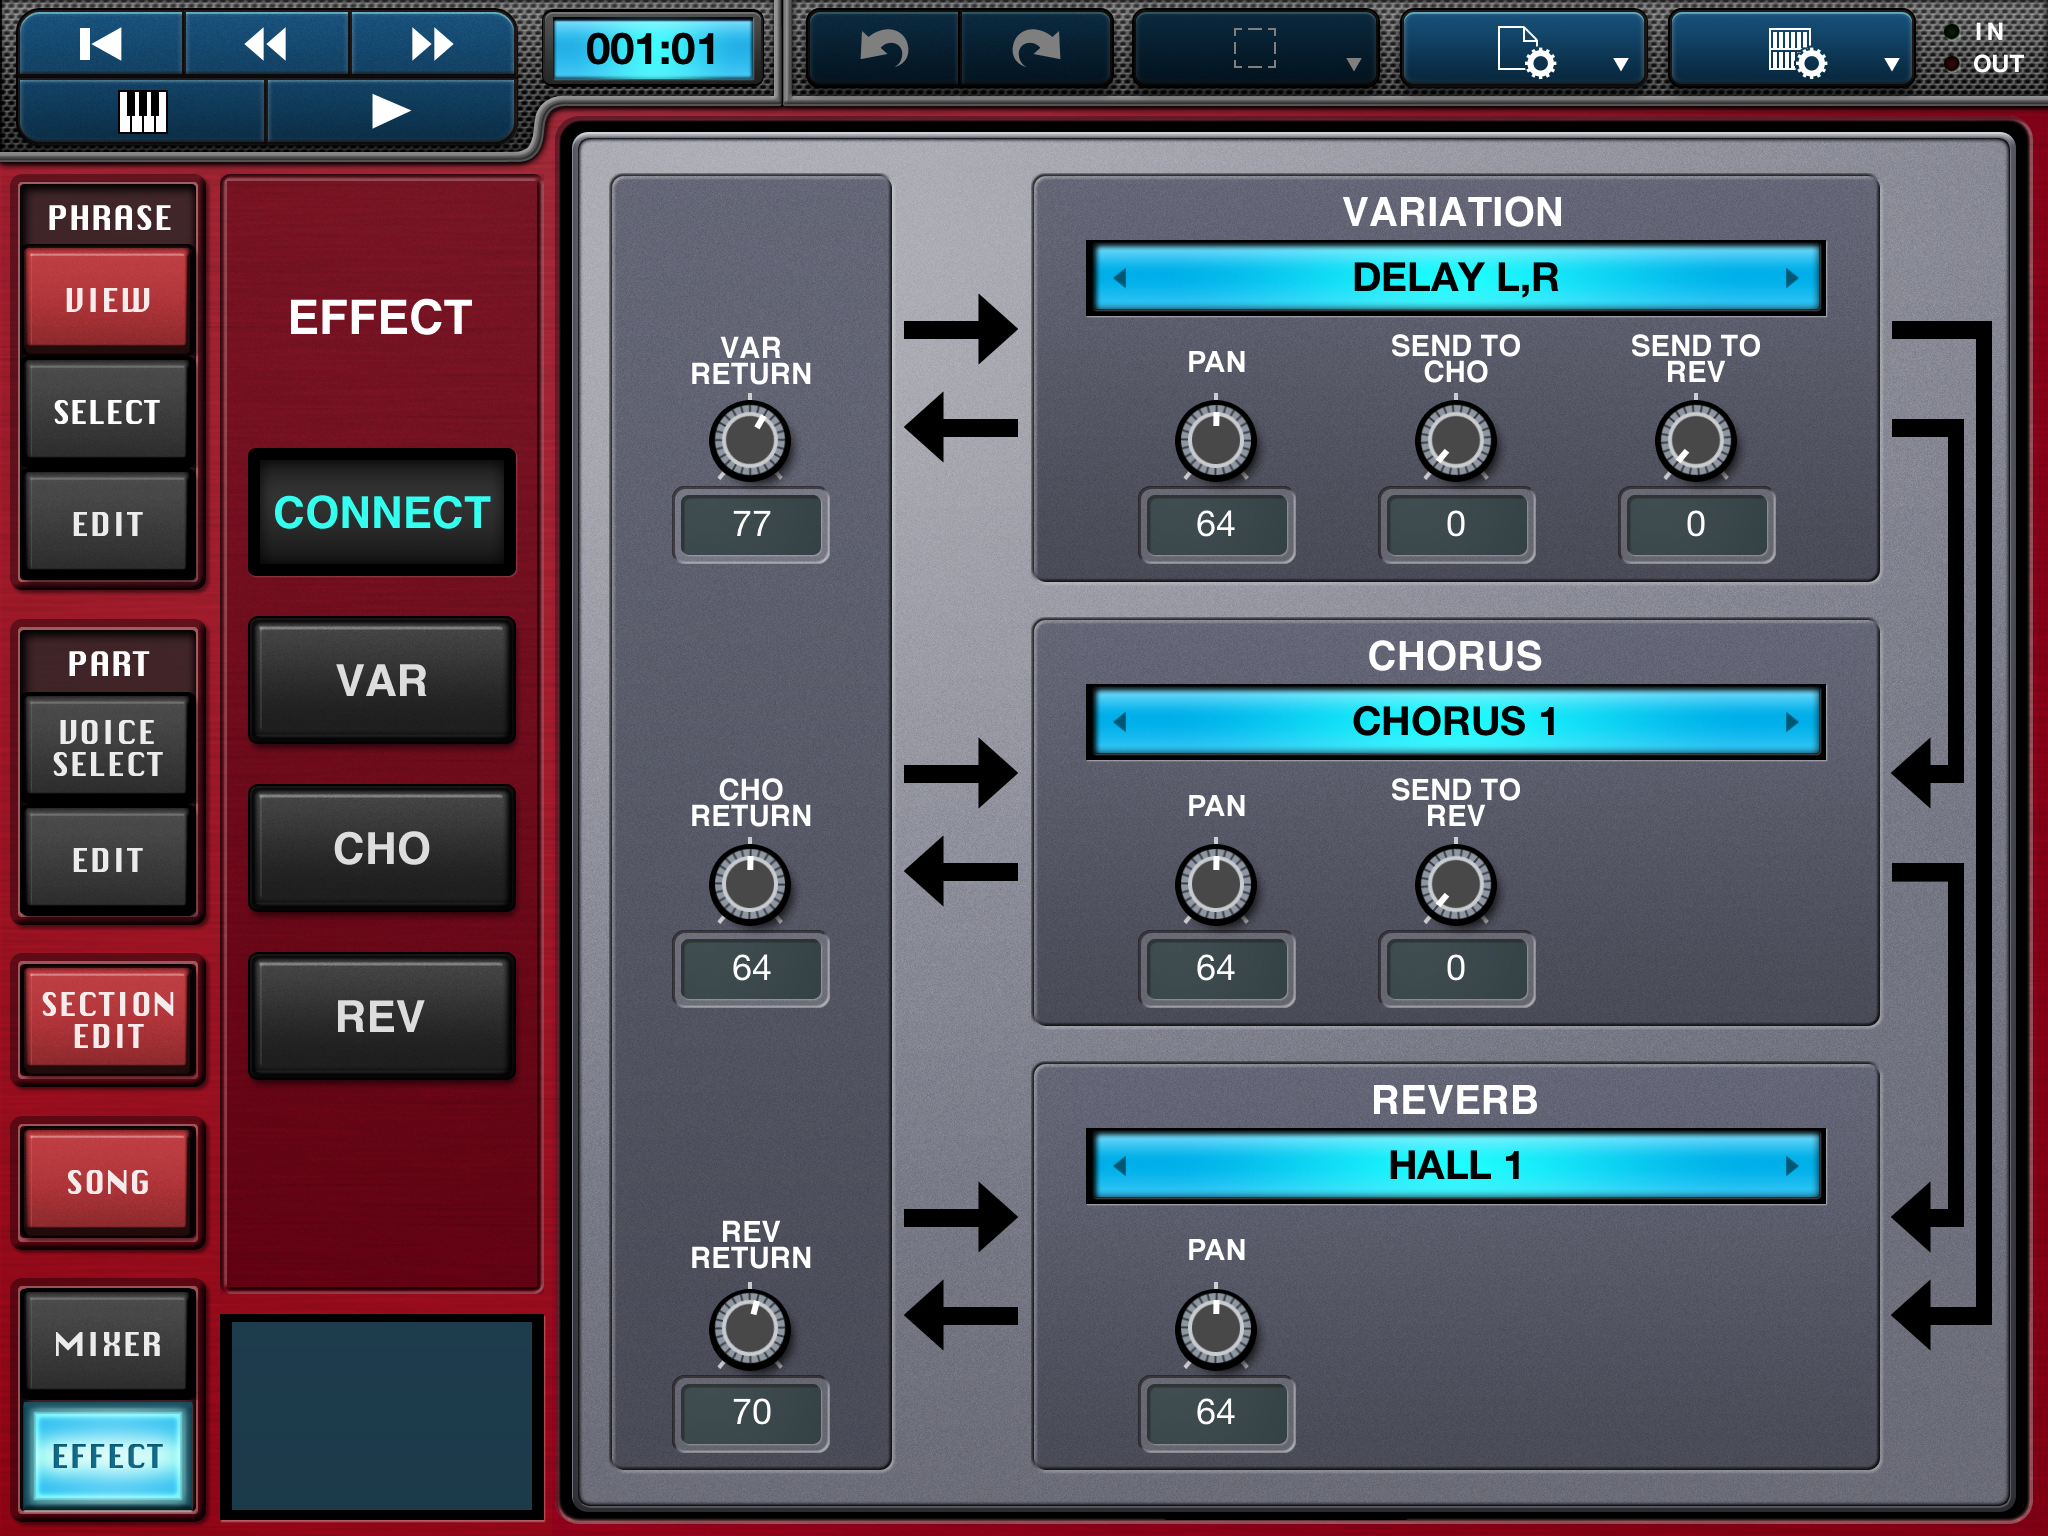The height and width of the screenshot is (1536, 2048).
Task: Select previous Chorus type arrow
Action: coord(1120,722)
